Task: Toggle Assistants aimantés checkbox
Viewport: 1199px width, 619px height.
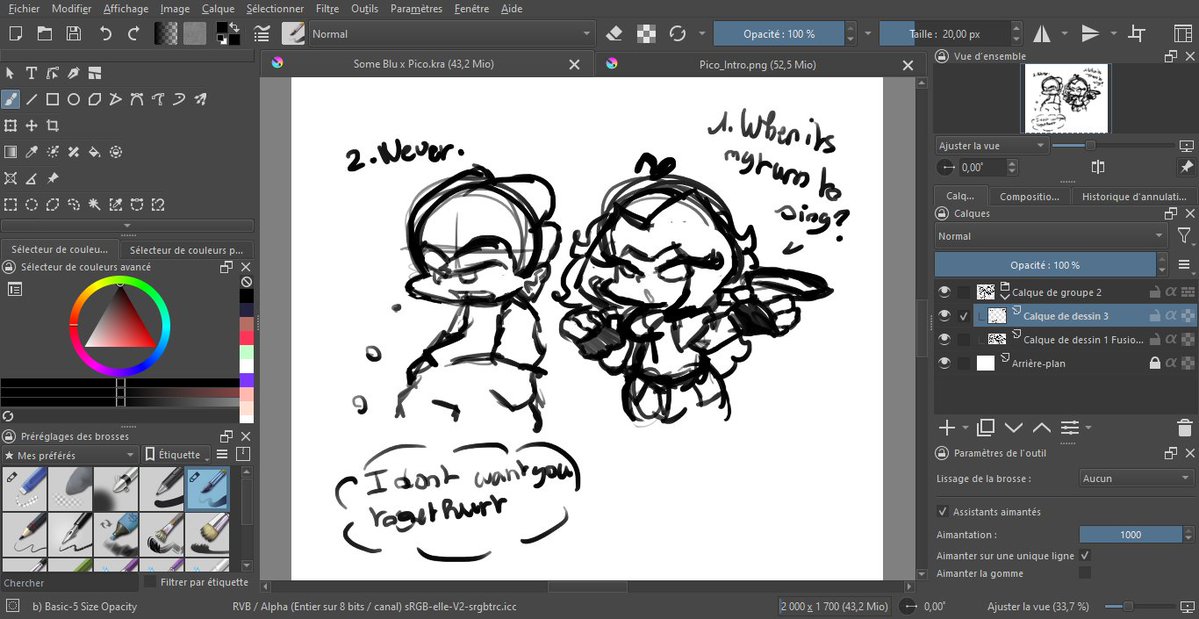Action: [x=942, y=511]
